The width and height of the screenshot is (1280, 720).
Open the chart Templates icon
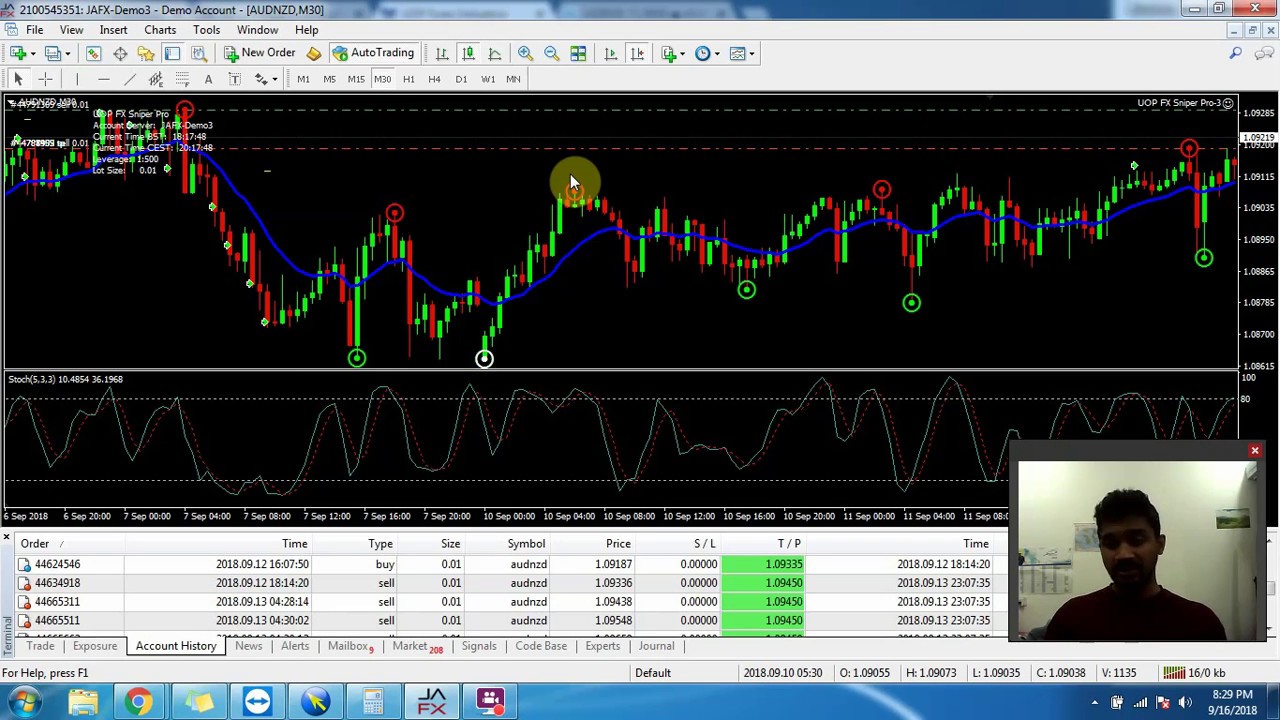738,53
